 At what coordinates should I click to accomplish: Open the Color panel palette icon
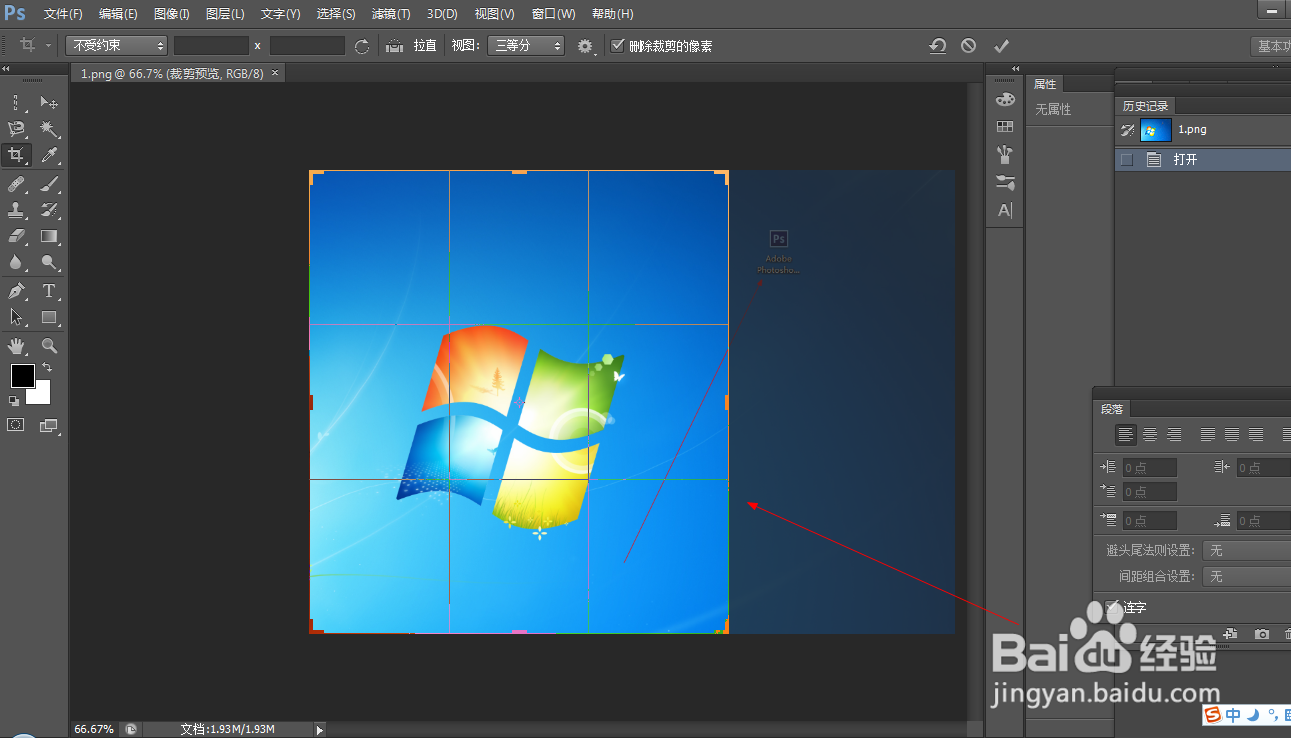pyautogui.click(x=1005, y=99)
